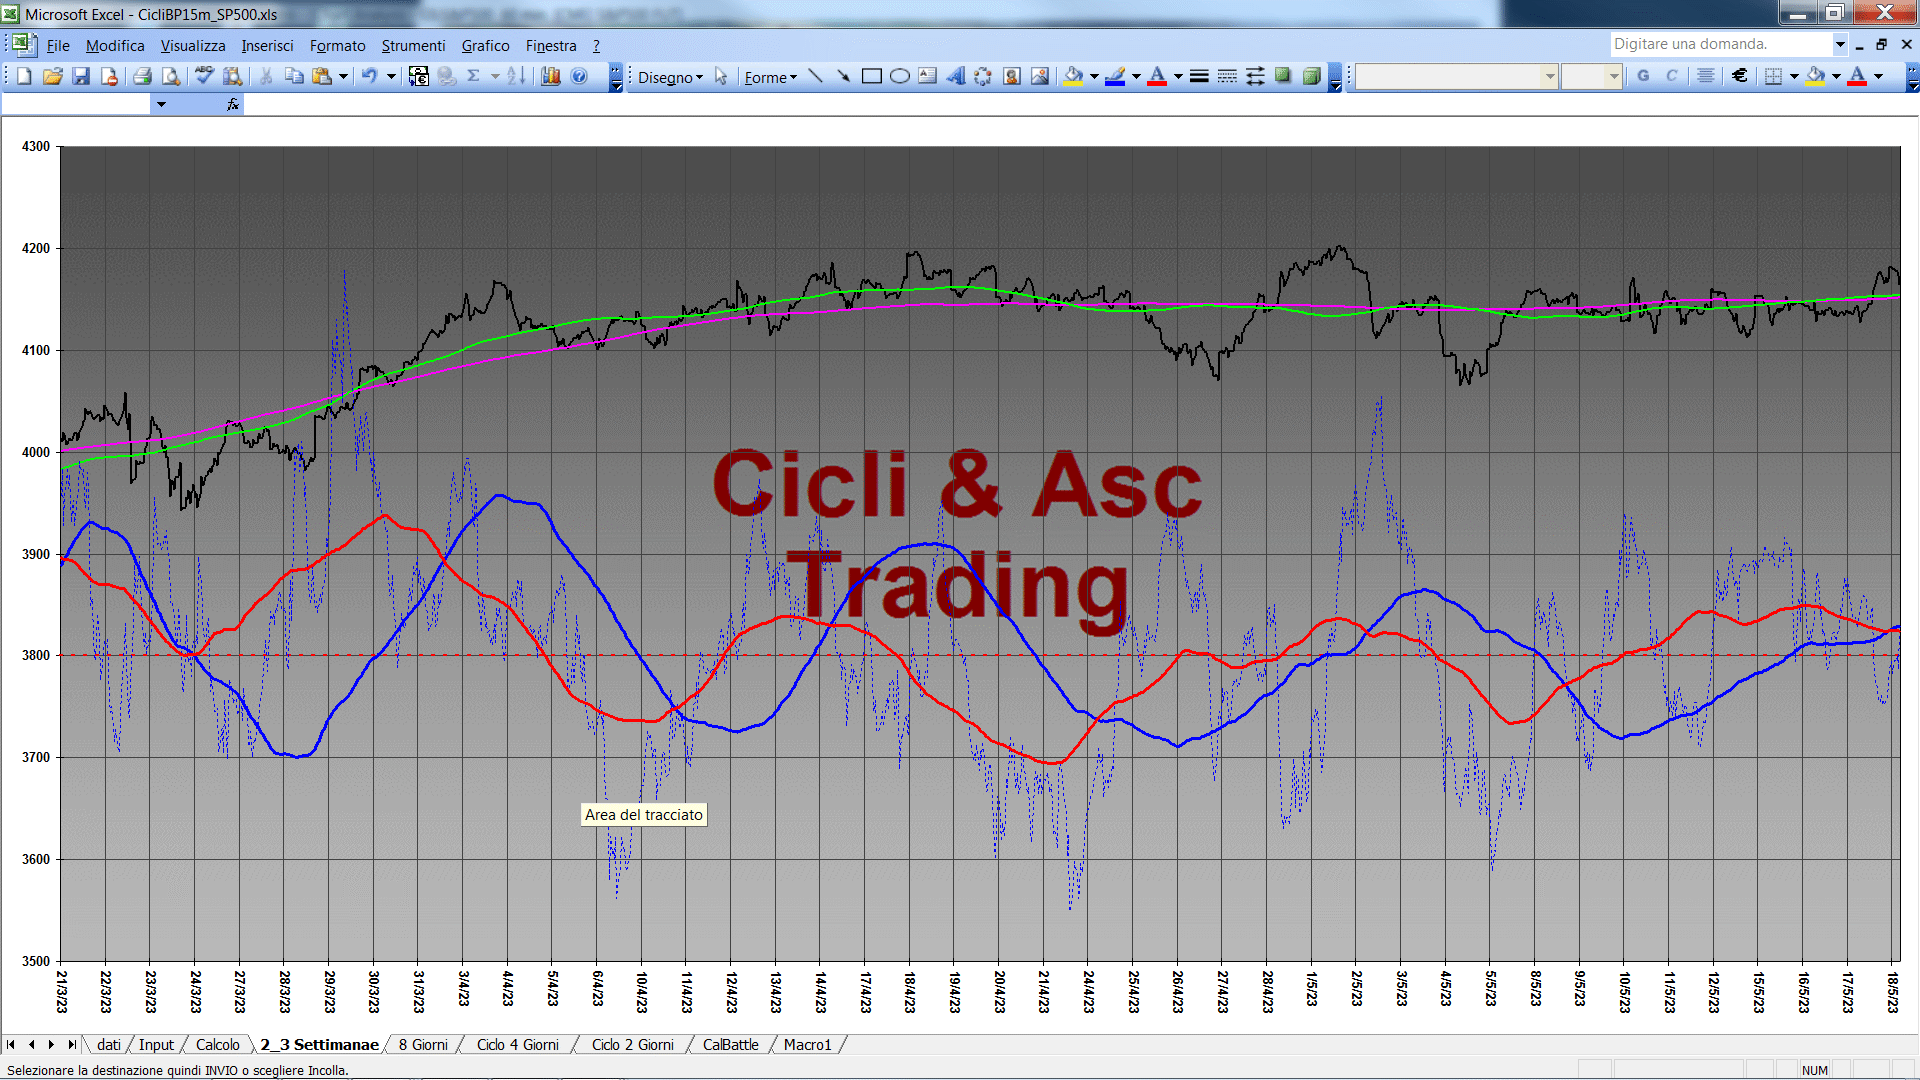Screen dimensions: 1920x1080
Task: Select the Oval drawing tool
Action: tap(900, 76)
